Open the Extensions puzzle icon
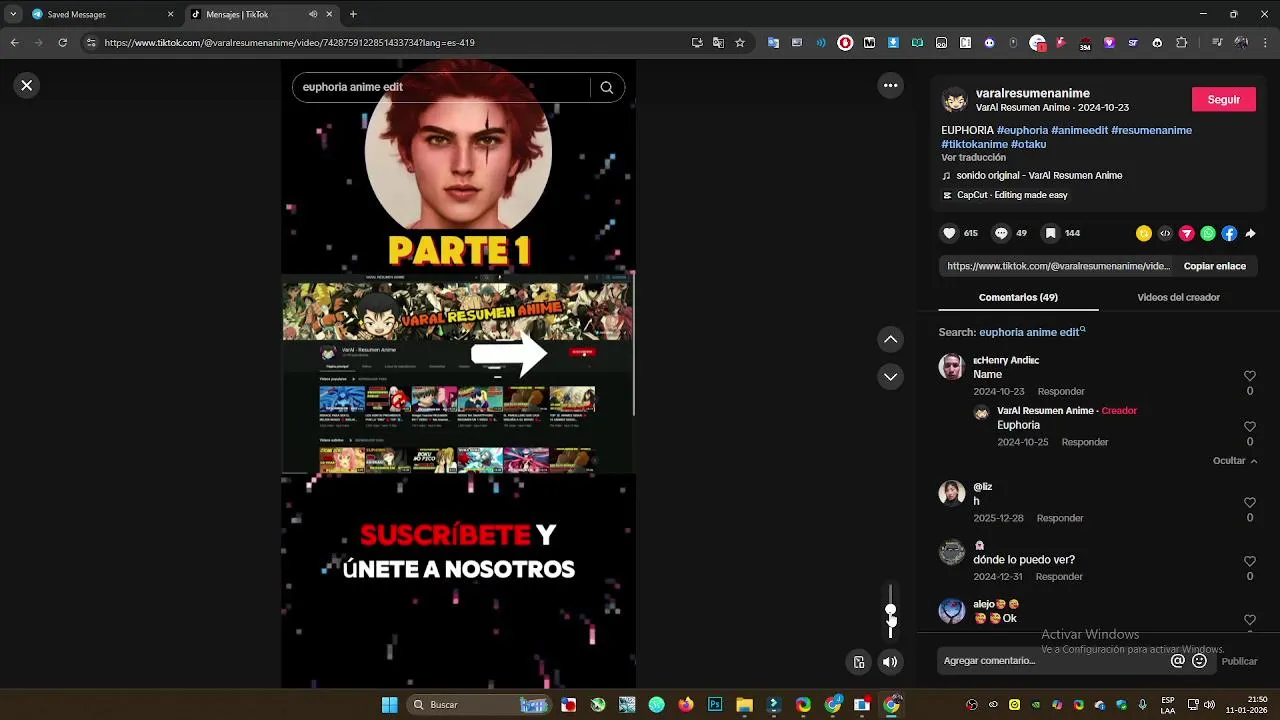Viewport: 1280px width, 720px height. [x=1181, y=43]
